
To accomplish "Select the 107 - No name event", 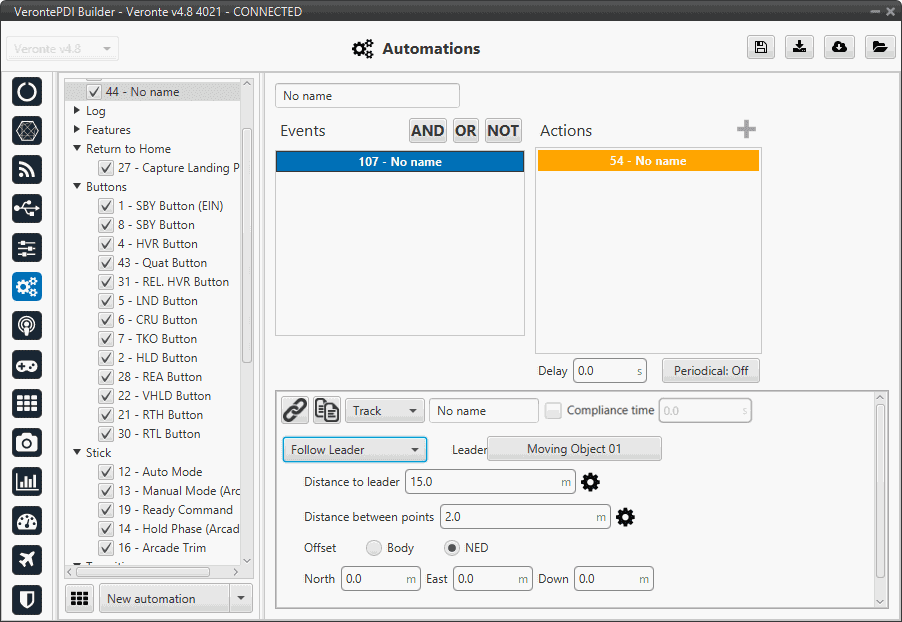I will click(399, 162).
